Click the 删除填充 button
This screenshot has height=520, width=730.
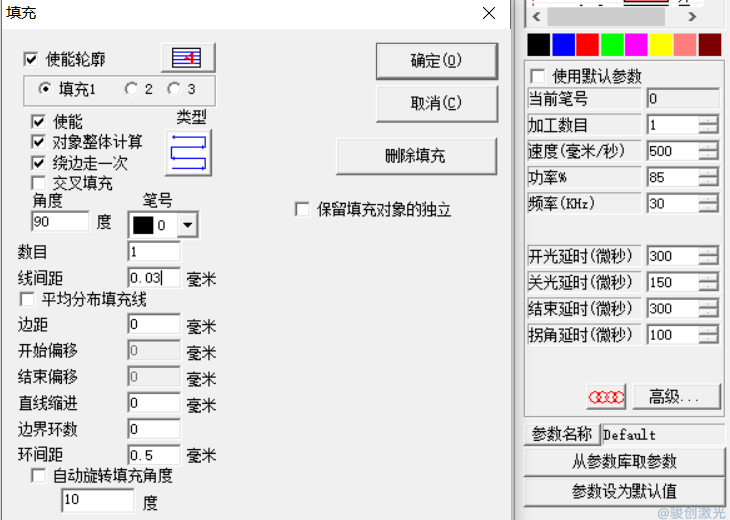(x=416, y=156)
